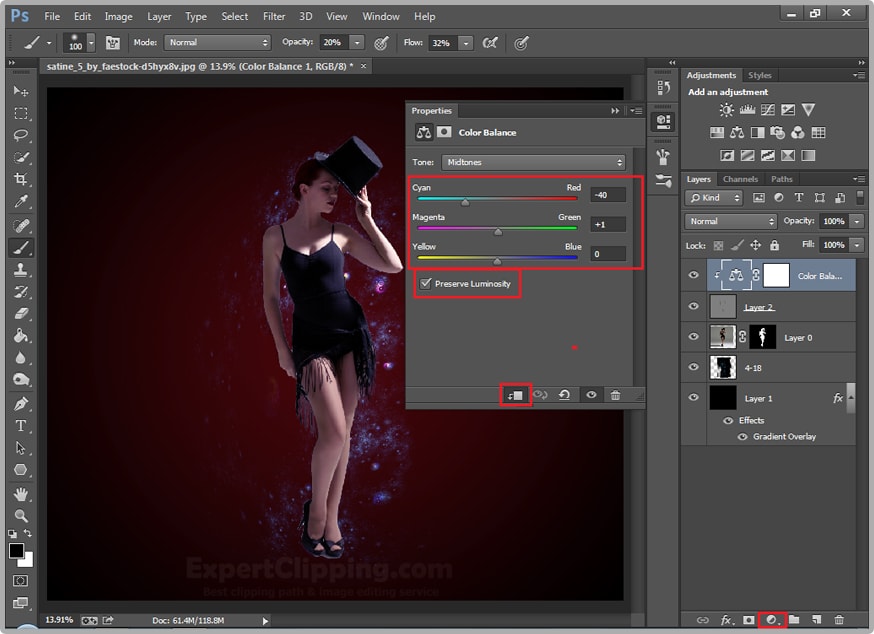
Task: Open the Filter menu
Action: coord(274,16)
